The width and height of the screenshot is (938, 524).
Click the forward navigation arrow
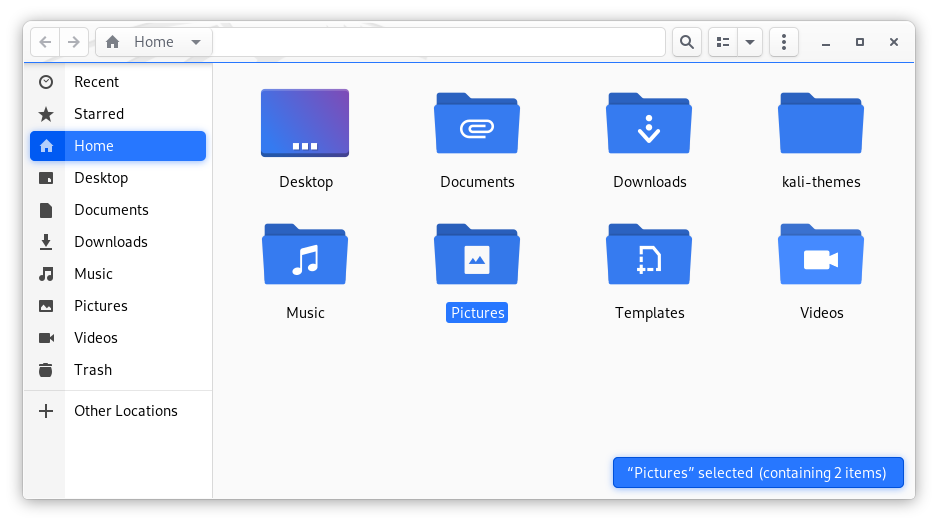(x=74, y=42)
